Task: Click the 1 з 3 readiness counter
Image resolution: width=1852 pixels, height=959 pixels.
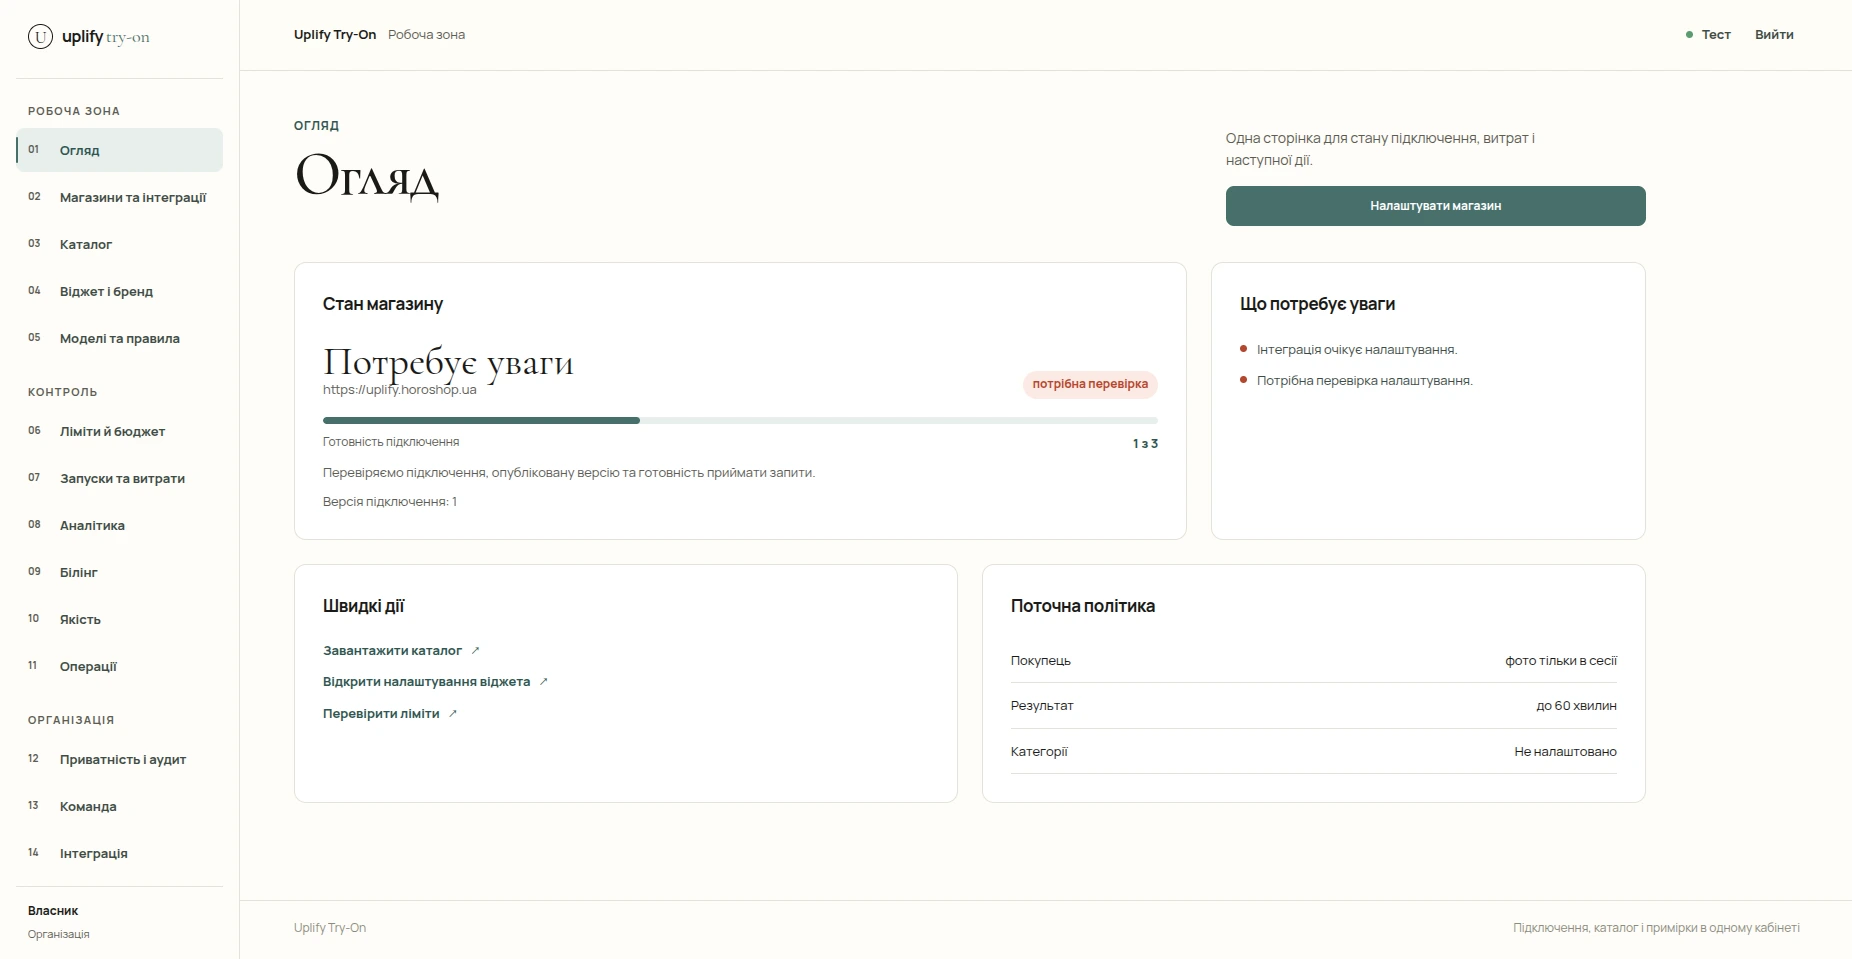Action: [x=1145, y=444]
